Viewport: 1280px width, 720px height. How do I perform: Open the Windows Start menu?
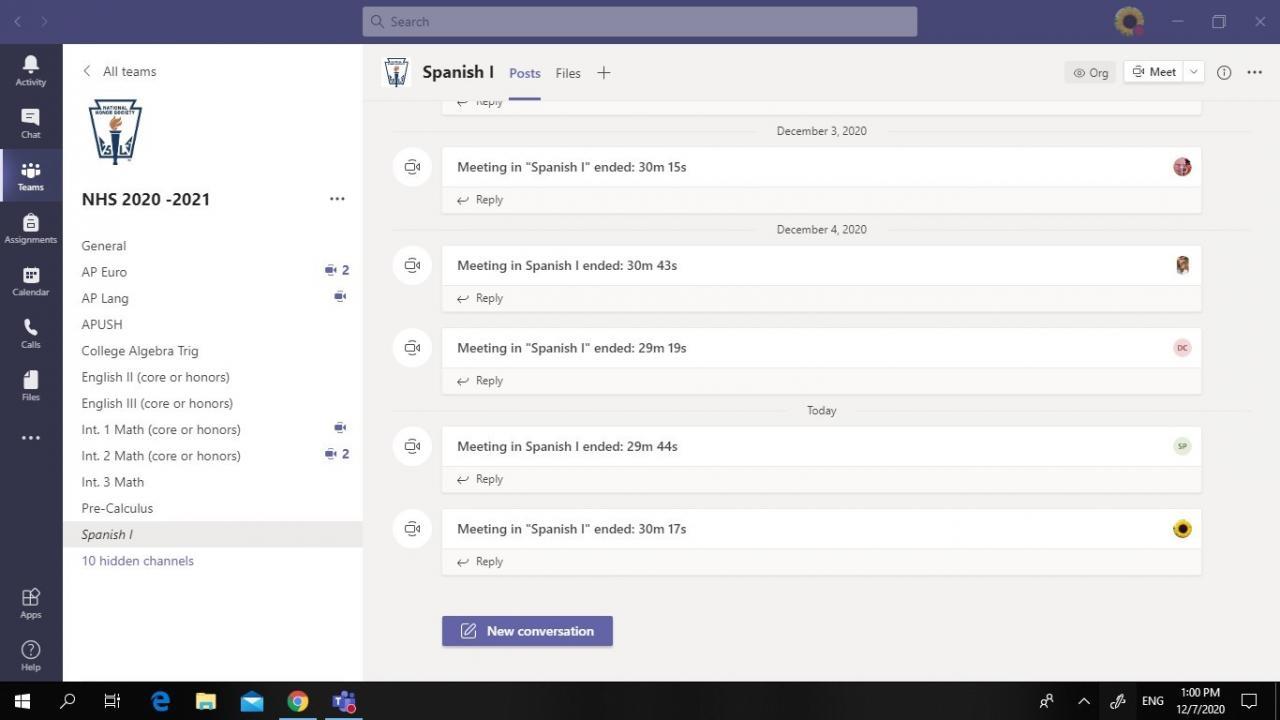click(22, 701)
